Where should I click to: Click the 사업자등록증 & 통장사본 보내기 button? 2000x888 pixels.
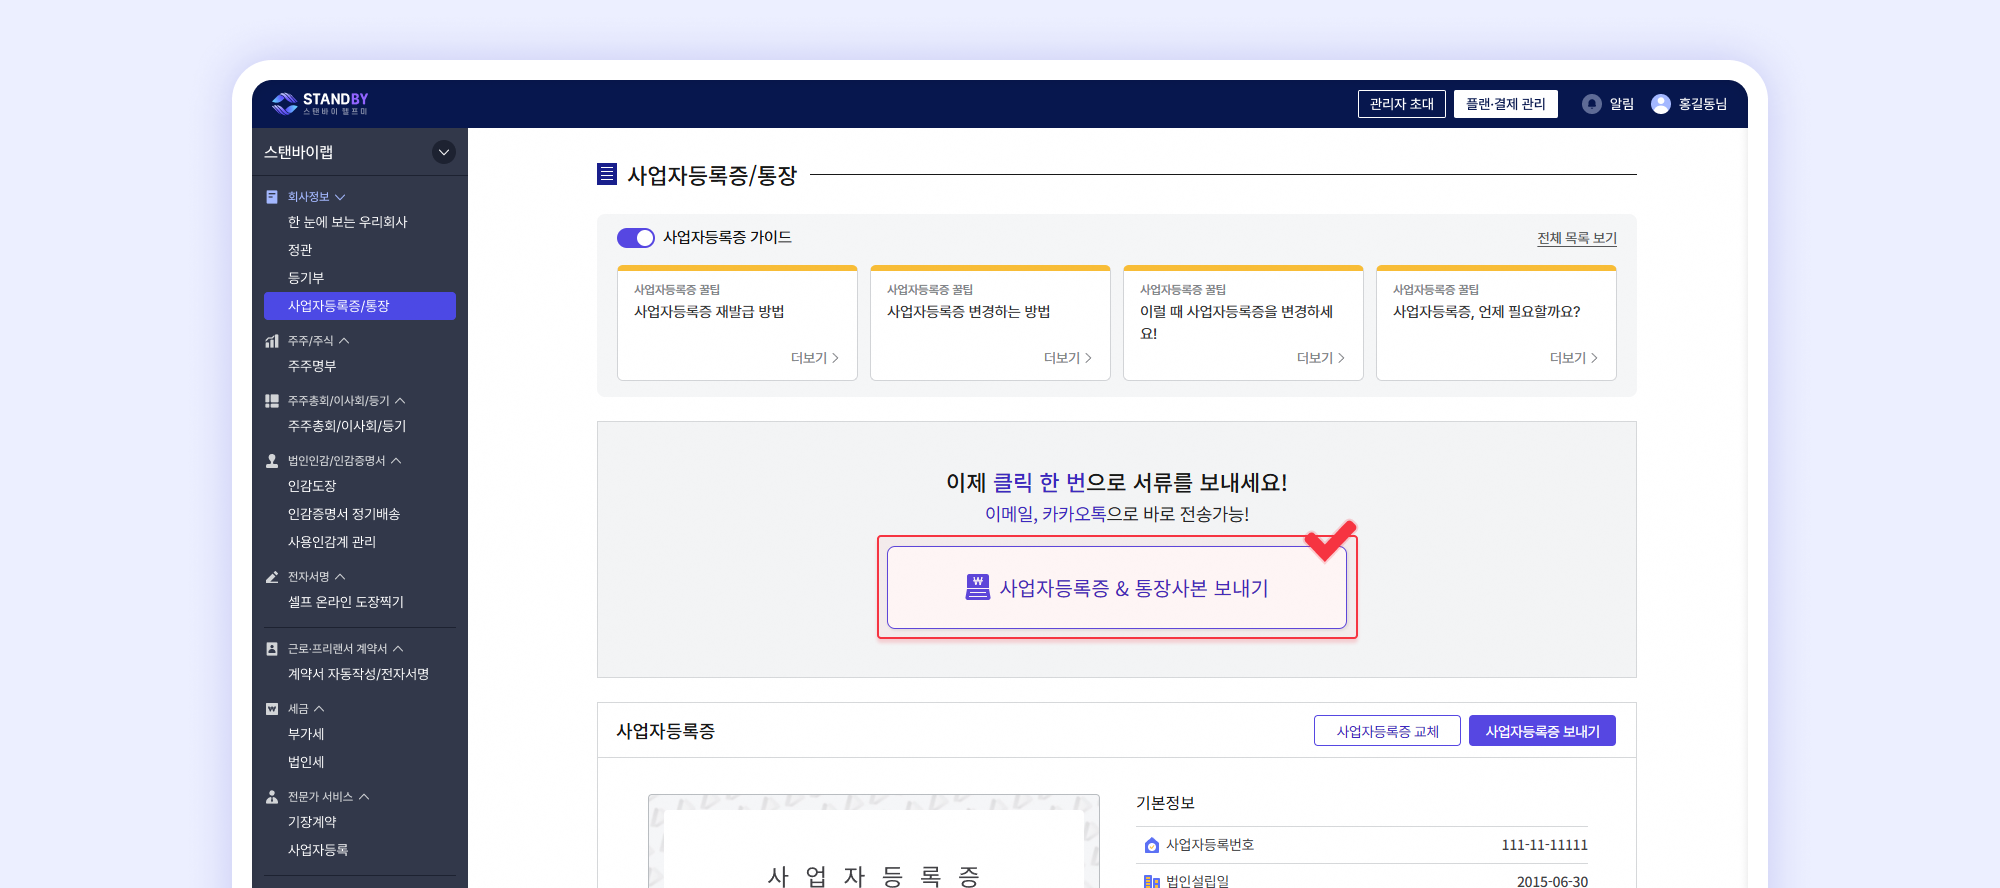[1117, 588]
